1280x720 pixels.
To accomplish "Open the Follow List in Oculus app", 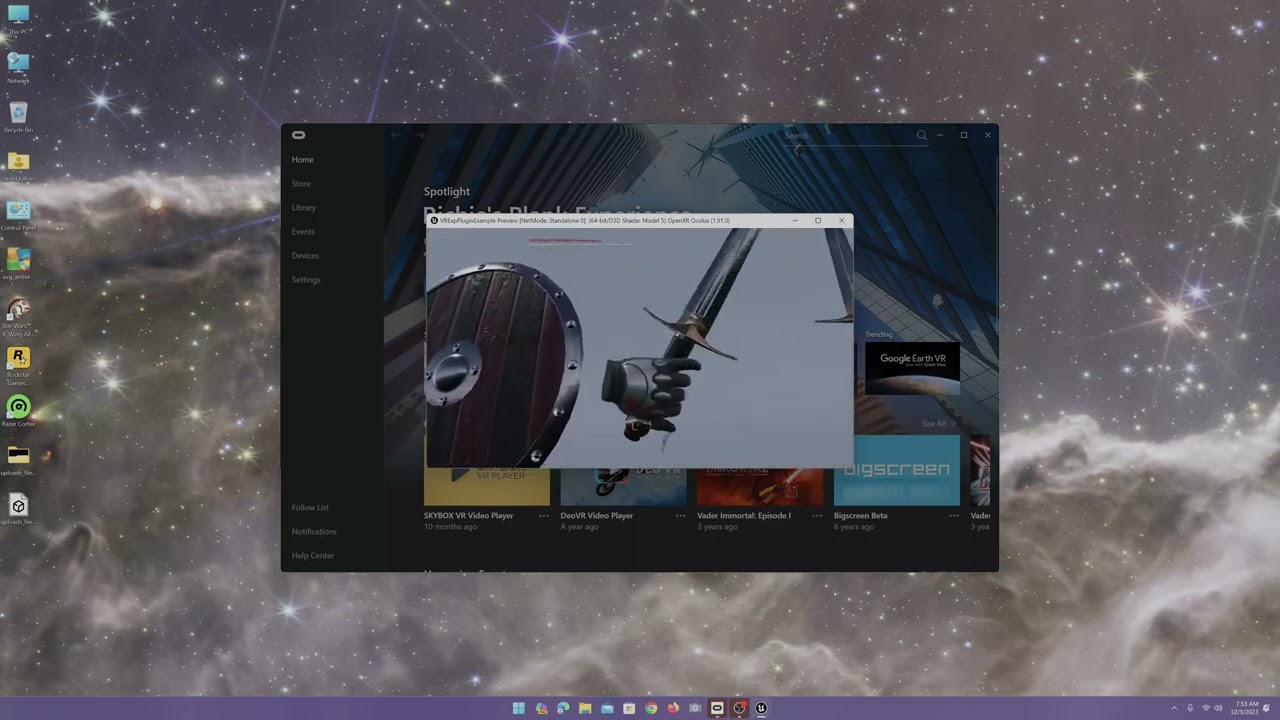I will tap(310, 508).
